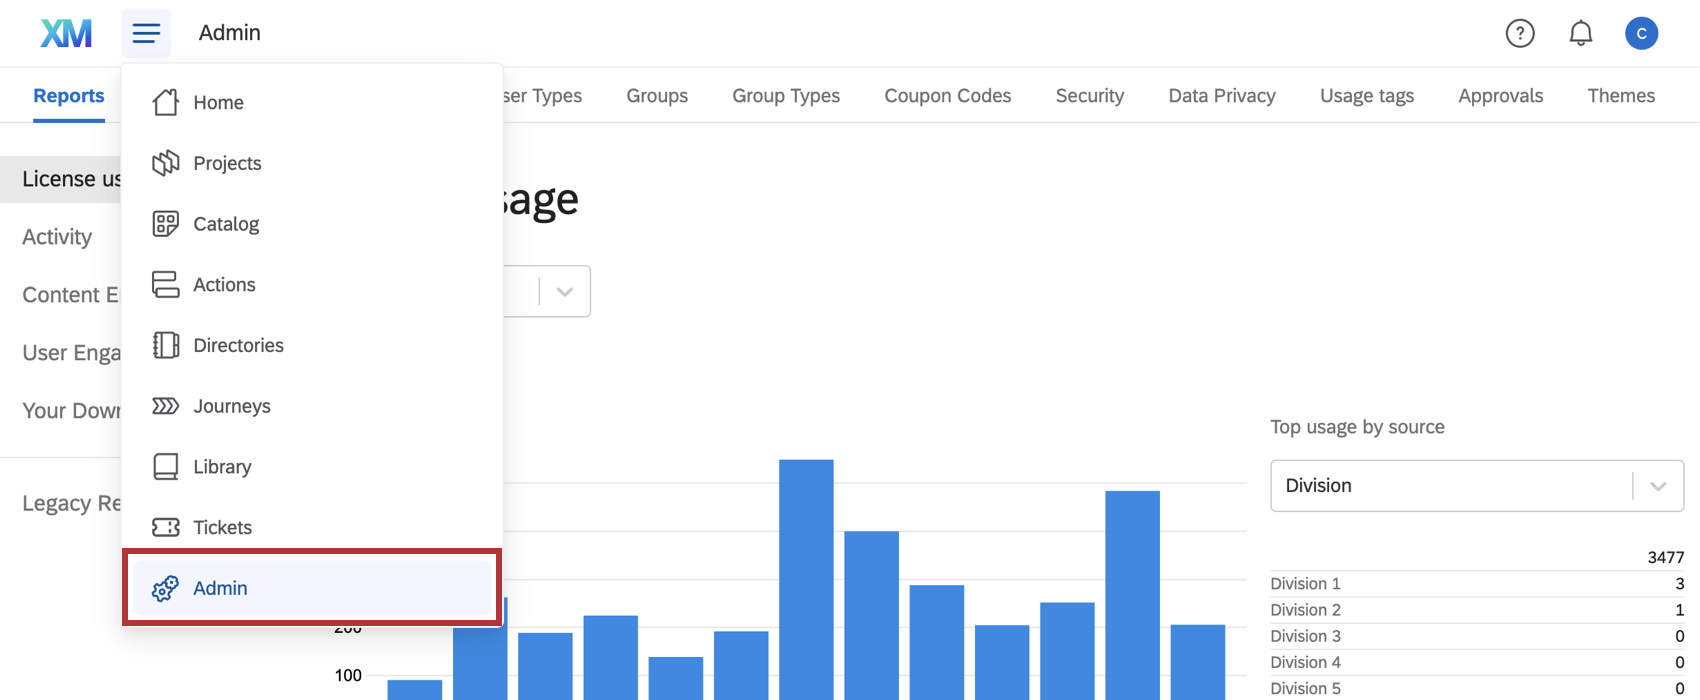Click the Projects icon in the menu
This screenshot has height=700, width=1700.
165,163
